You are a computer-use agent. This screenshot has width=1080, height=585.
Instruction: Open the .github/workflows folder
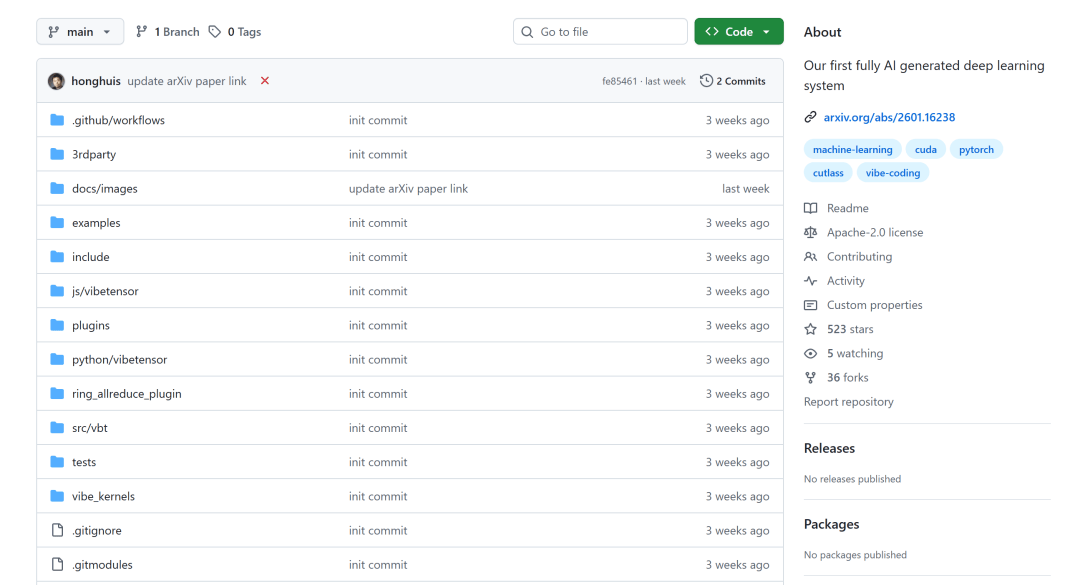(118, 120)
